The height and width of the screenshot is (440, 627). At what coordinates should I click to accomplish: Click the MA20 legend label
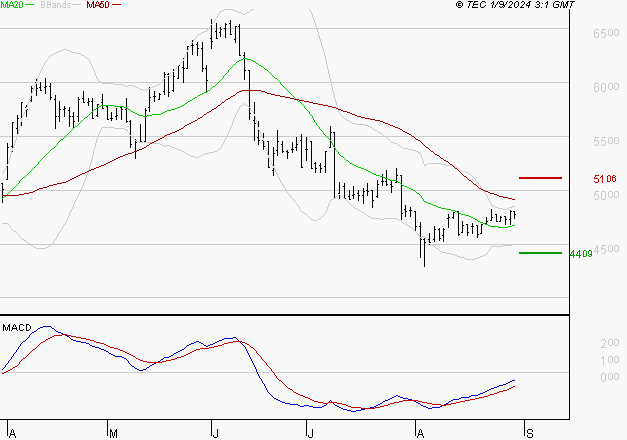(x=12, y=5)
